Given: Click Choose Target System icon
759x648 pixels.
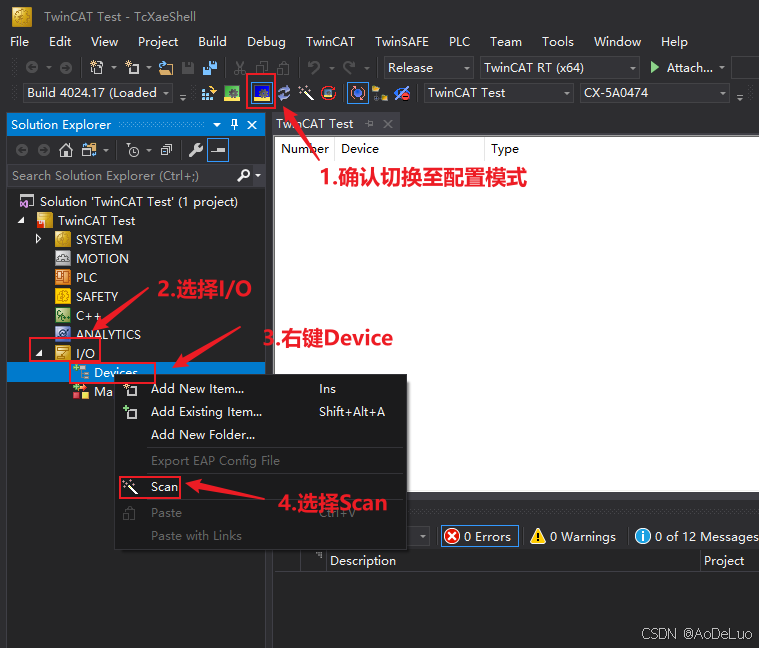Looking at the screenshot, I should coord(380,93).
